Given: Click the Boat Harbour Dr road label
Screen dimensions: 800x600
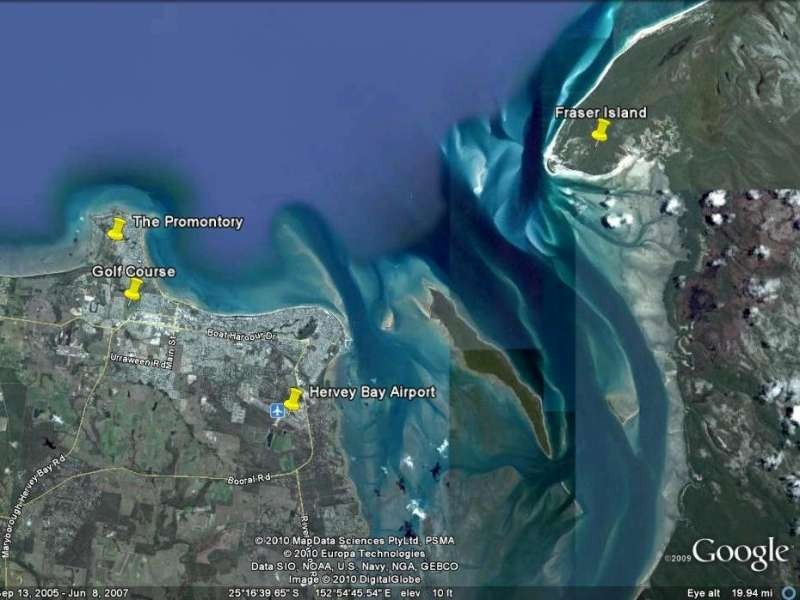Looking at the screenshot, I should [x=242, y=333].
